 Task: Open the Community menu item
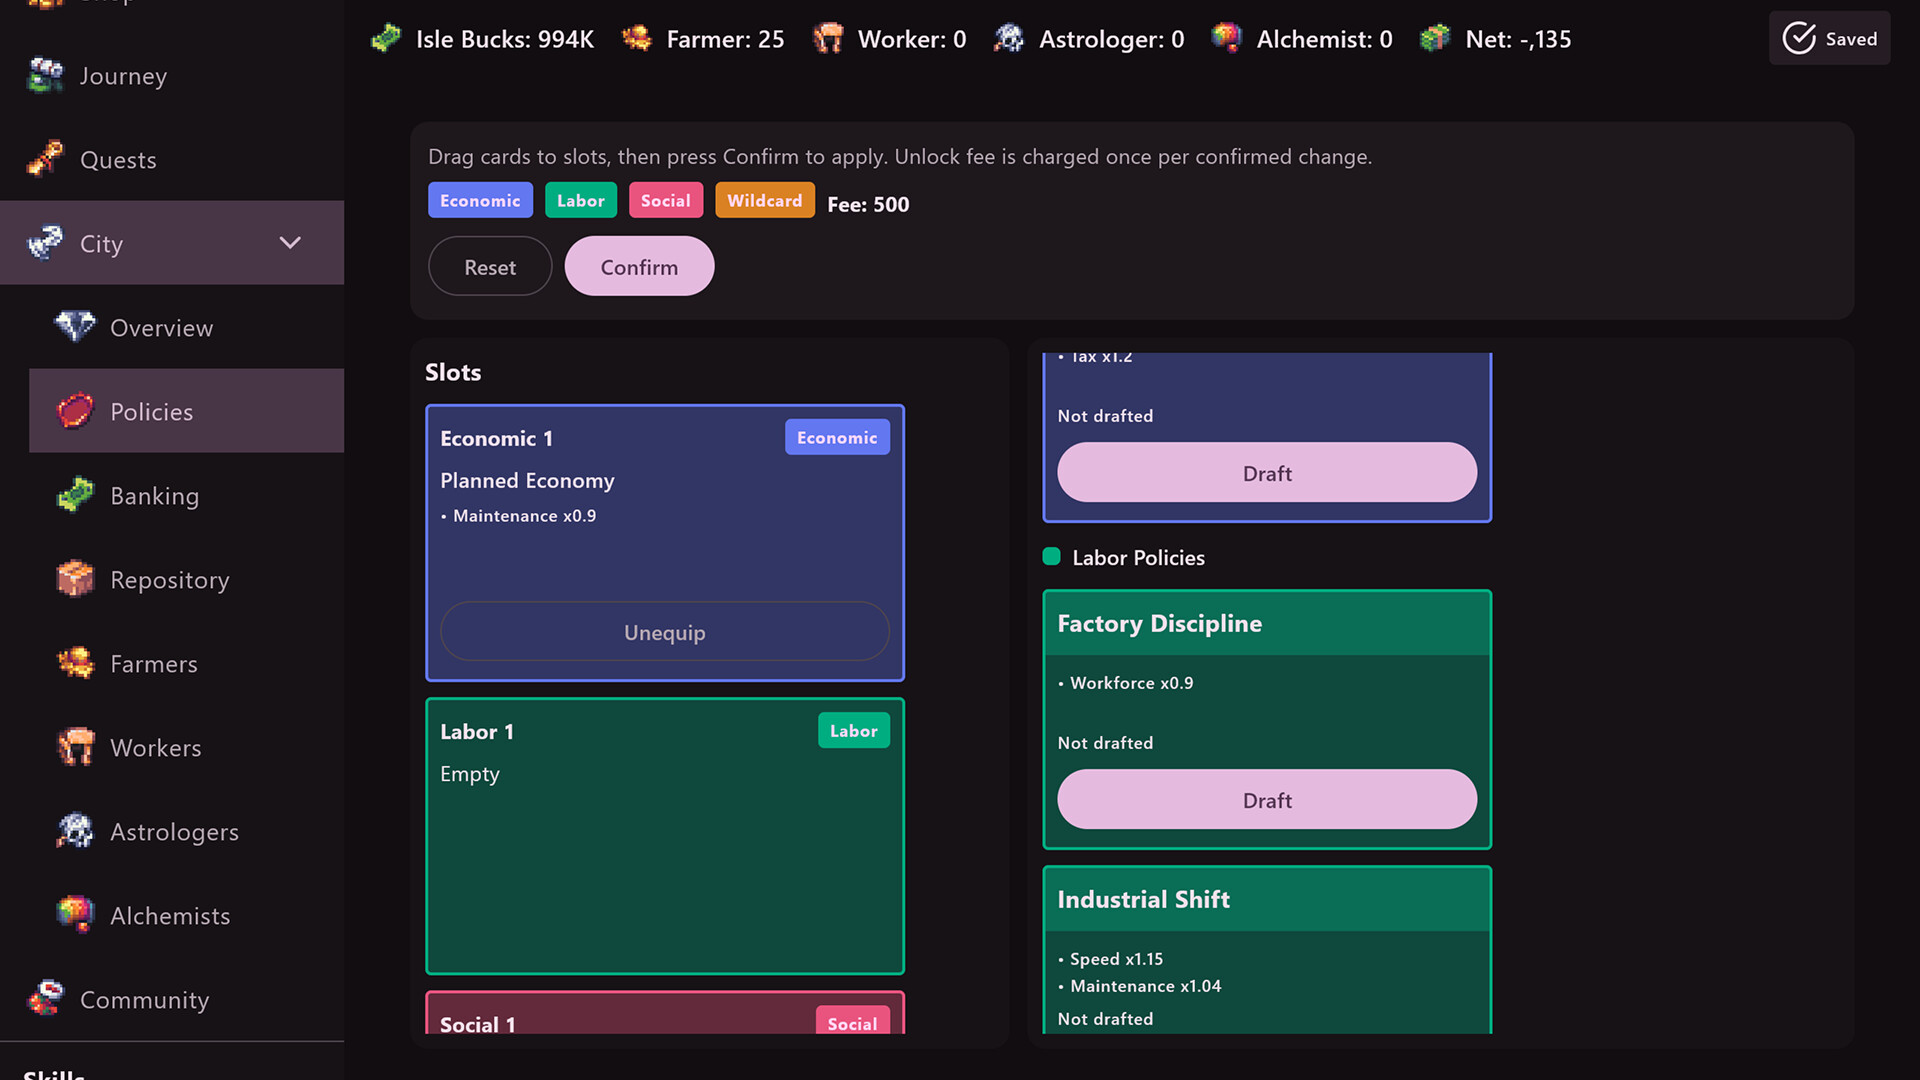145,1000
